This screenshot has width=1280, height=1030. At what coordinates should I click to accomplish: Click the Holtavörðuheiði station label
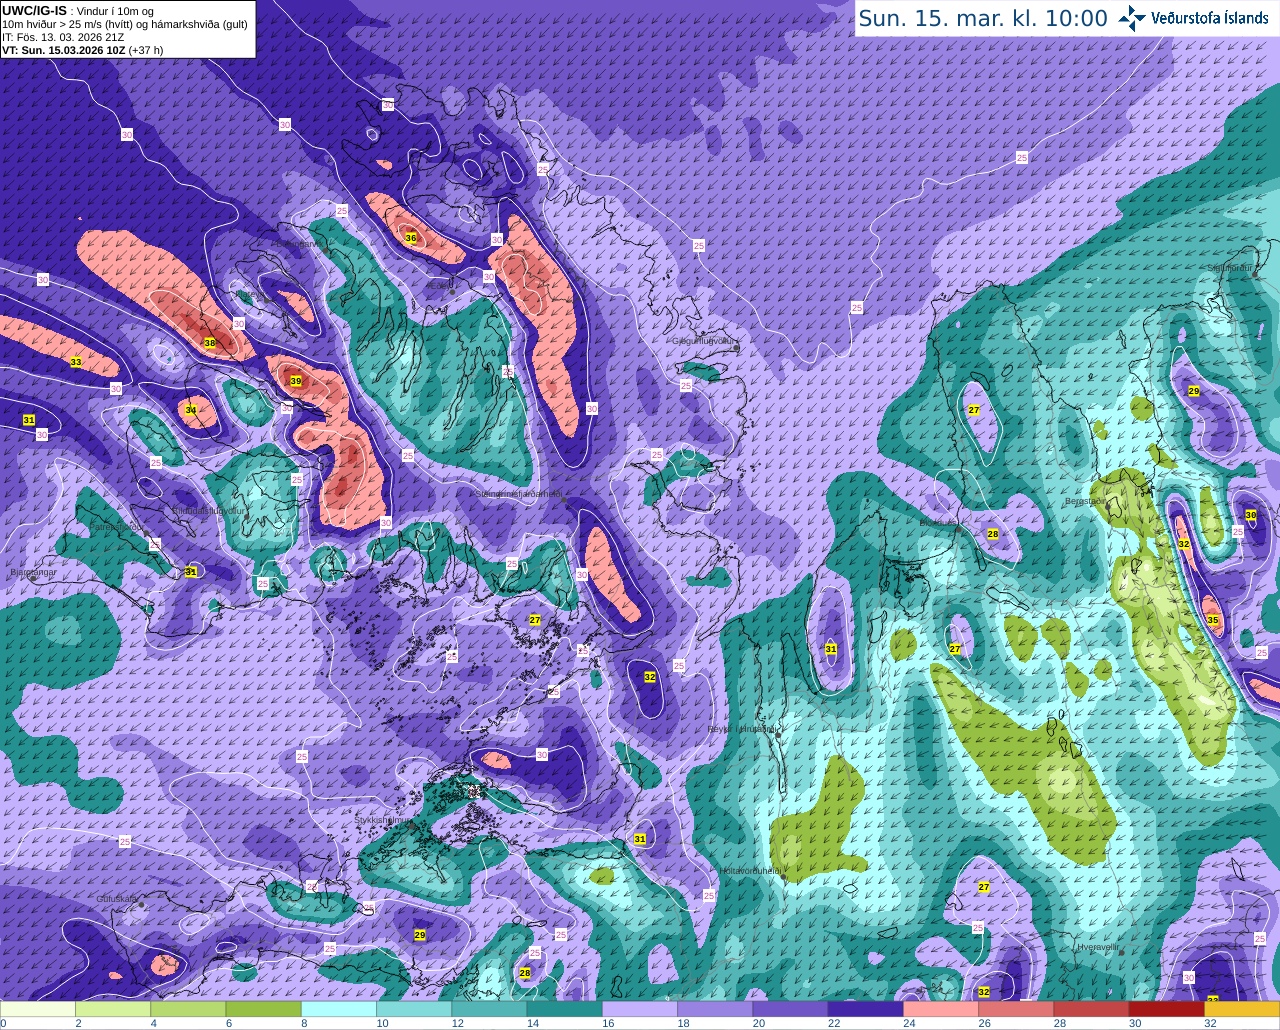(751, 871)
